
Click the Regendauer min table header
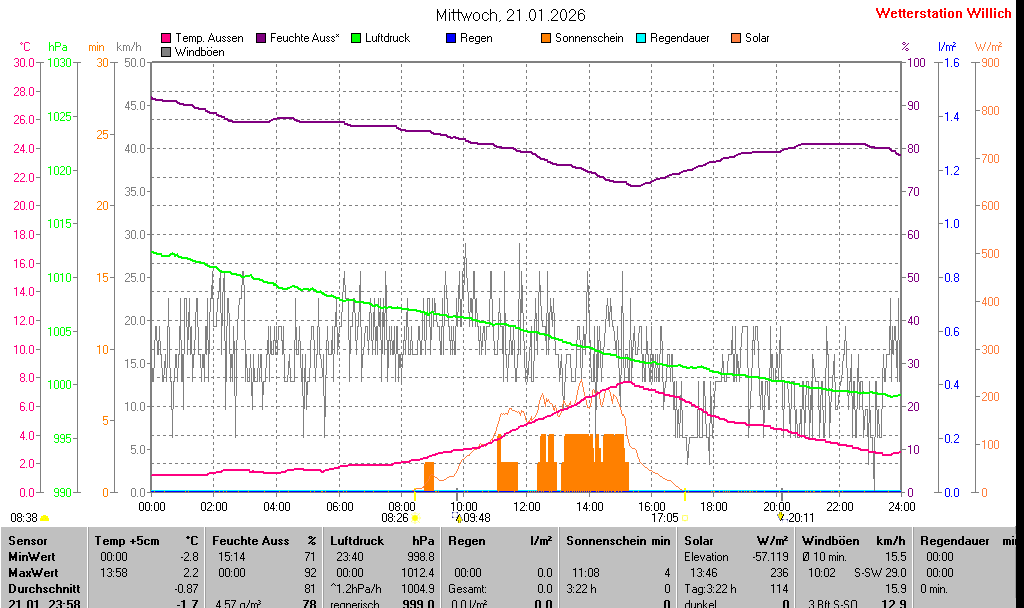click(x=966, y=541)
